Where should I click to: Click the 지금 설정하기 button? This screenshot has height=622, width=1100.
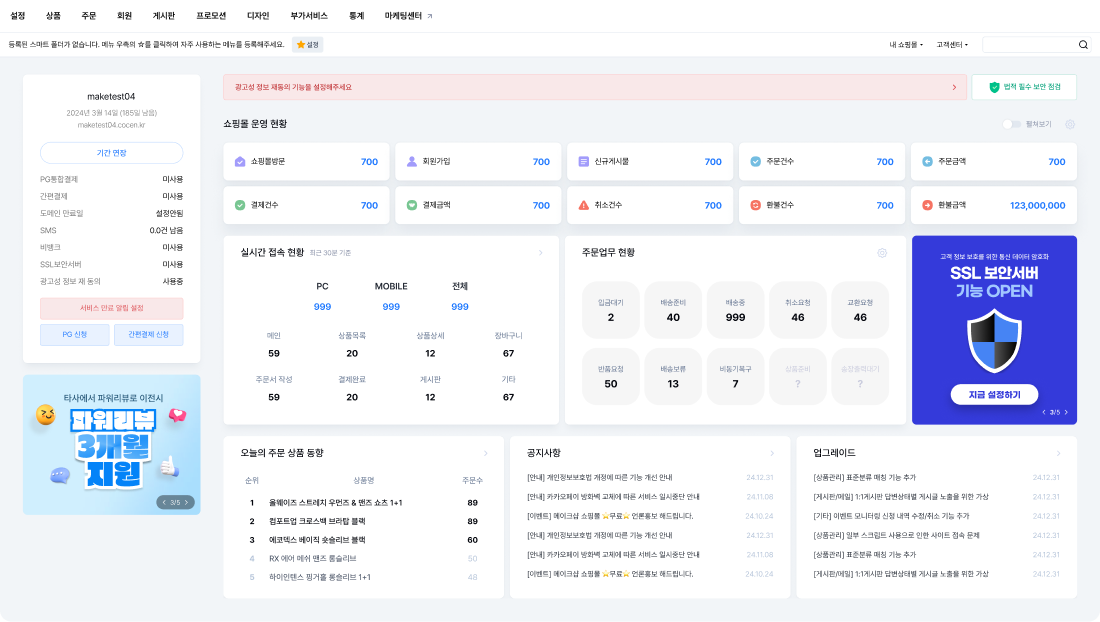pyautogui.click(x=994, y=395)
